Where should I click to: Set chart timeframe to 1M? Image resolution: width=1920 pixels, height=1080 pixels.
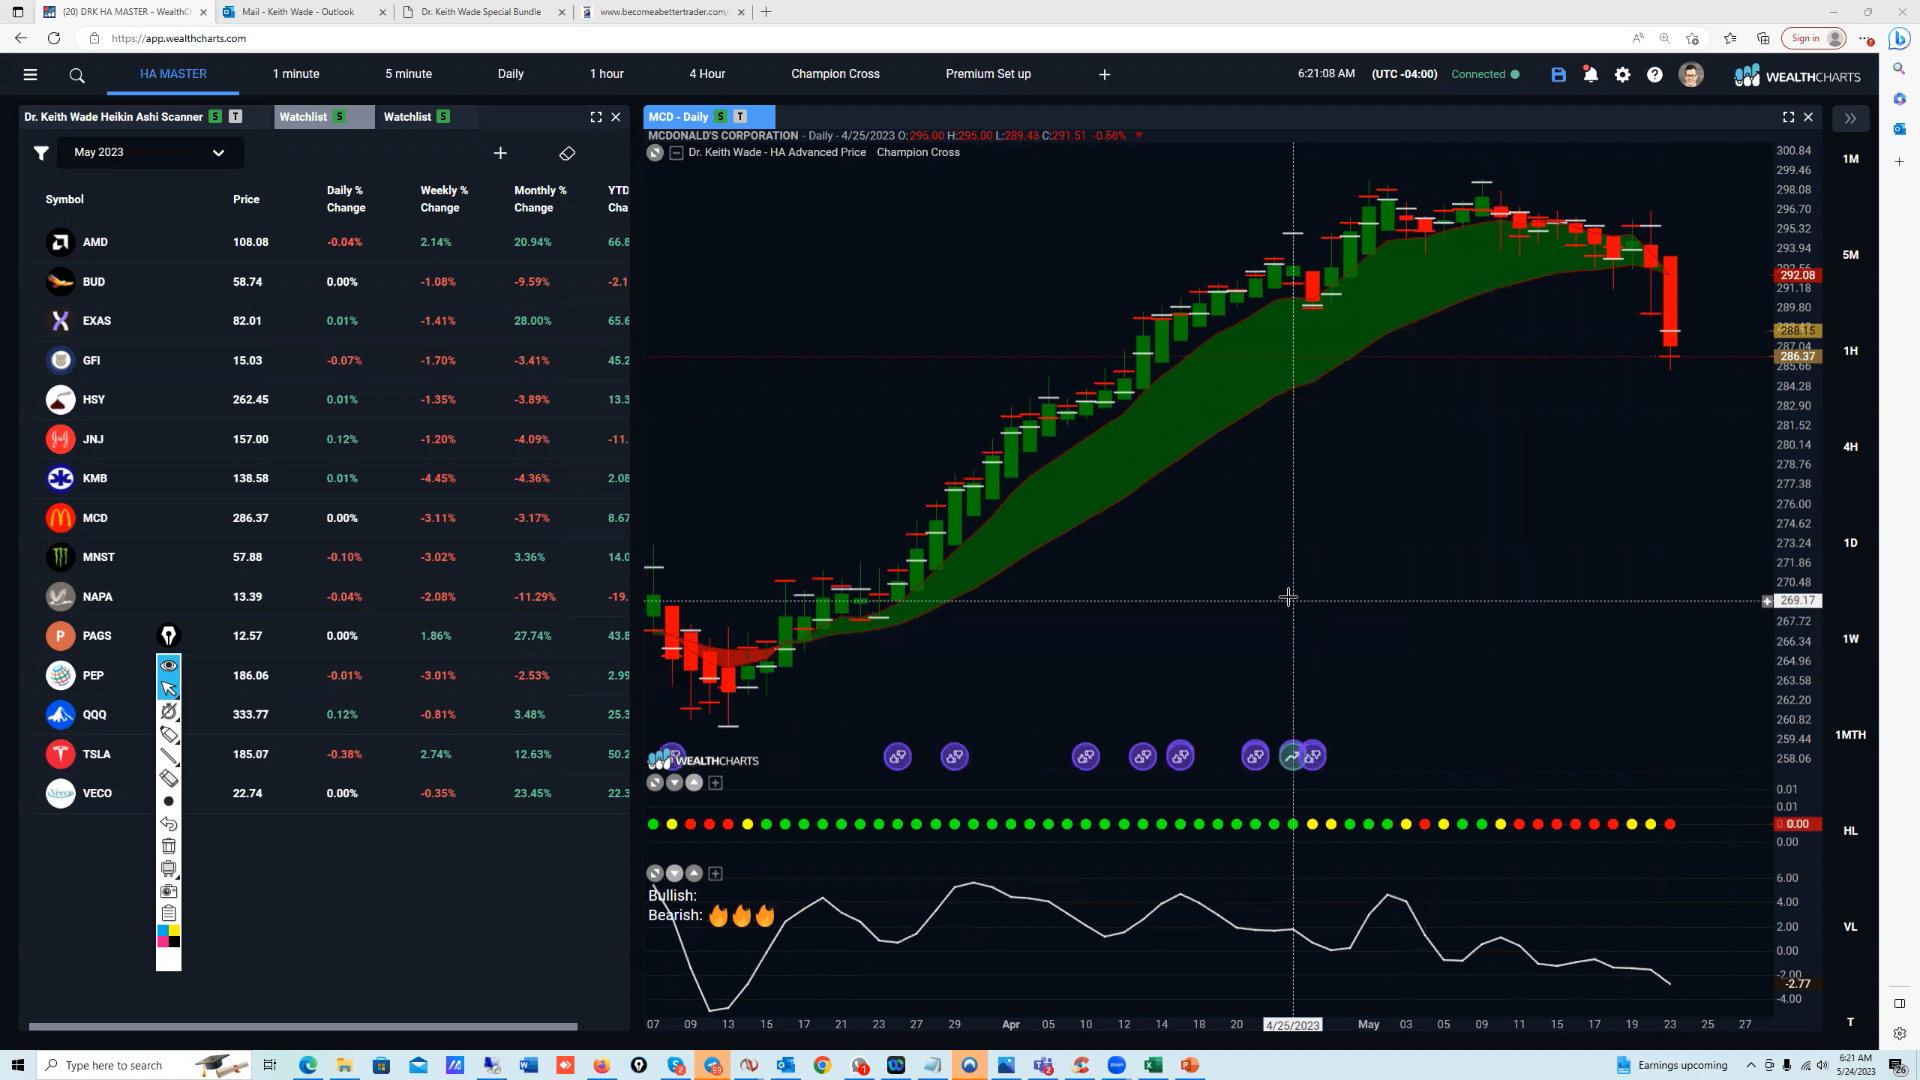point(1850,159)
